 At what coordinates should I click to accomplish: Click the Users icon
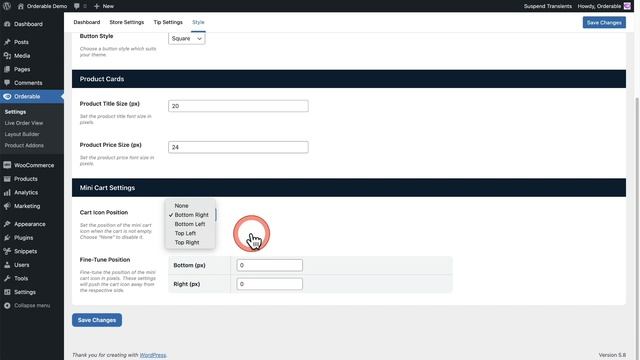tap(7, 265)
